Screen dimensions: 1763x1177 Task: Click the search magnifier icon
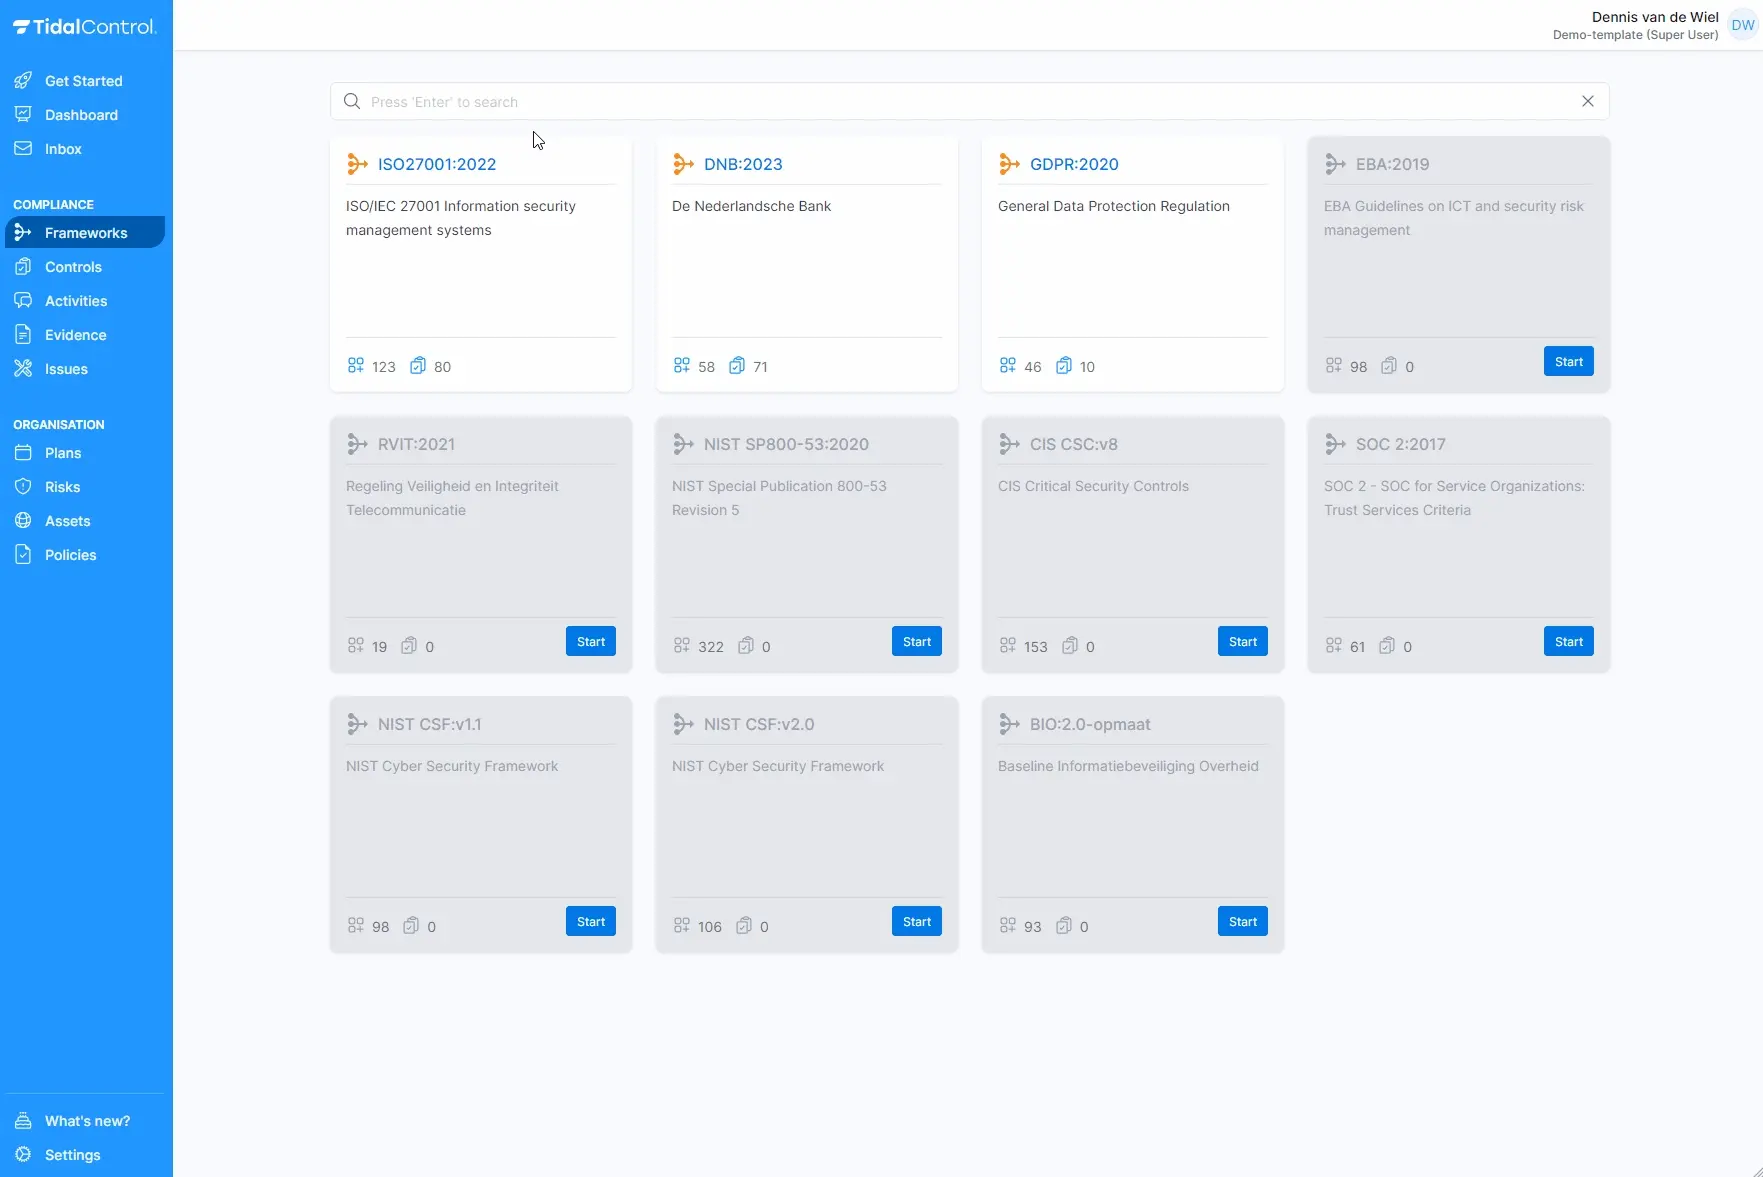(352, 101)
